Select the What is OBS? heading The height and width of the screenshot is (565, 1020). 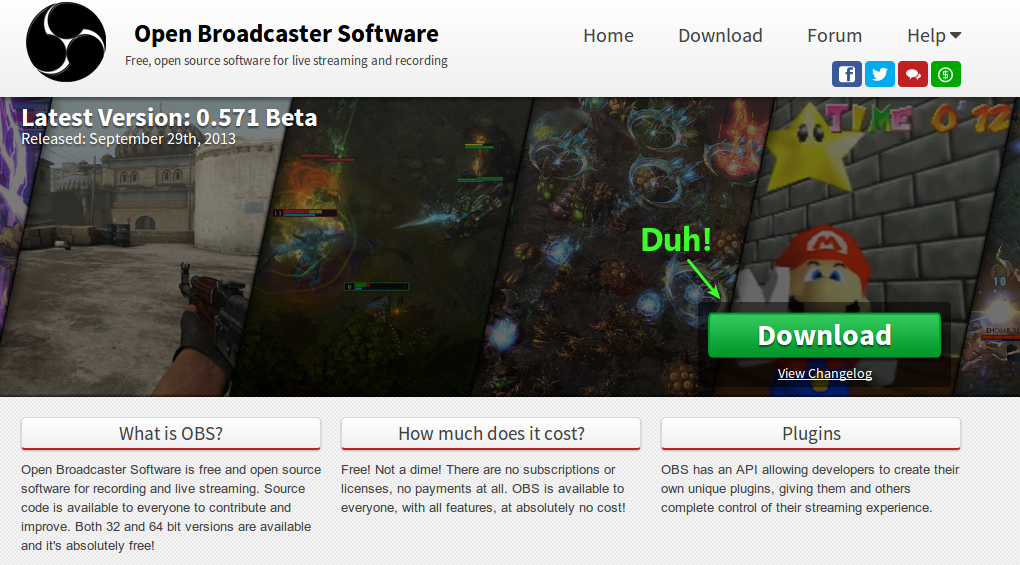point(171,433)
